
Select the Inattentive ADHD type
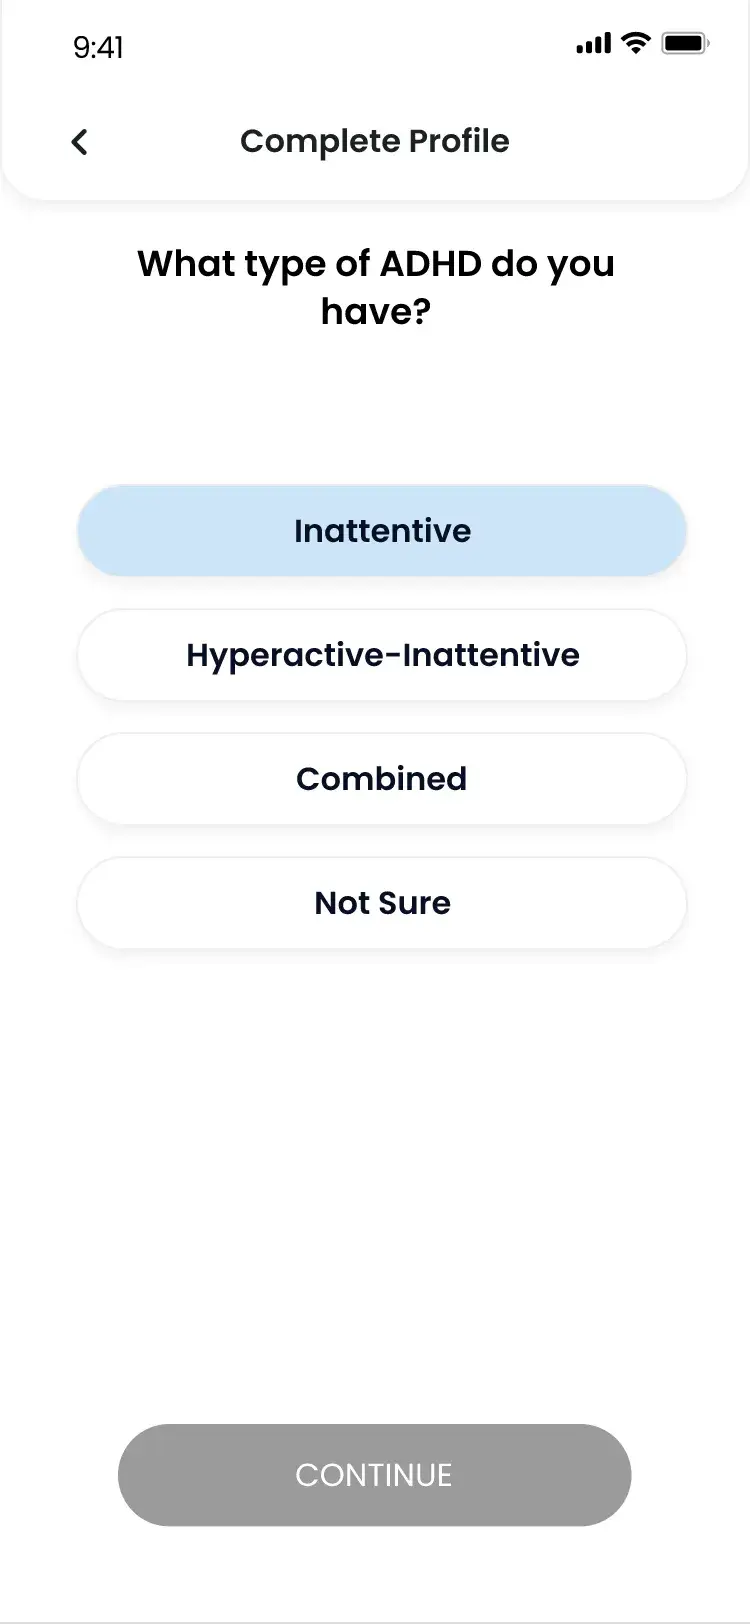tap(382, 531)
